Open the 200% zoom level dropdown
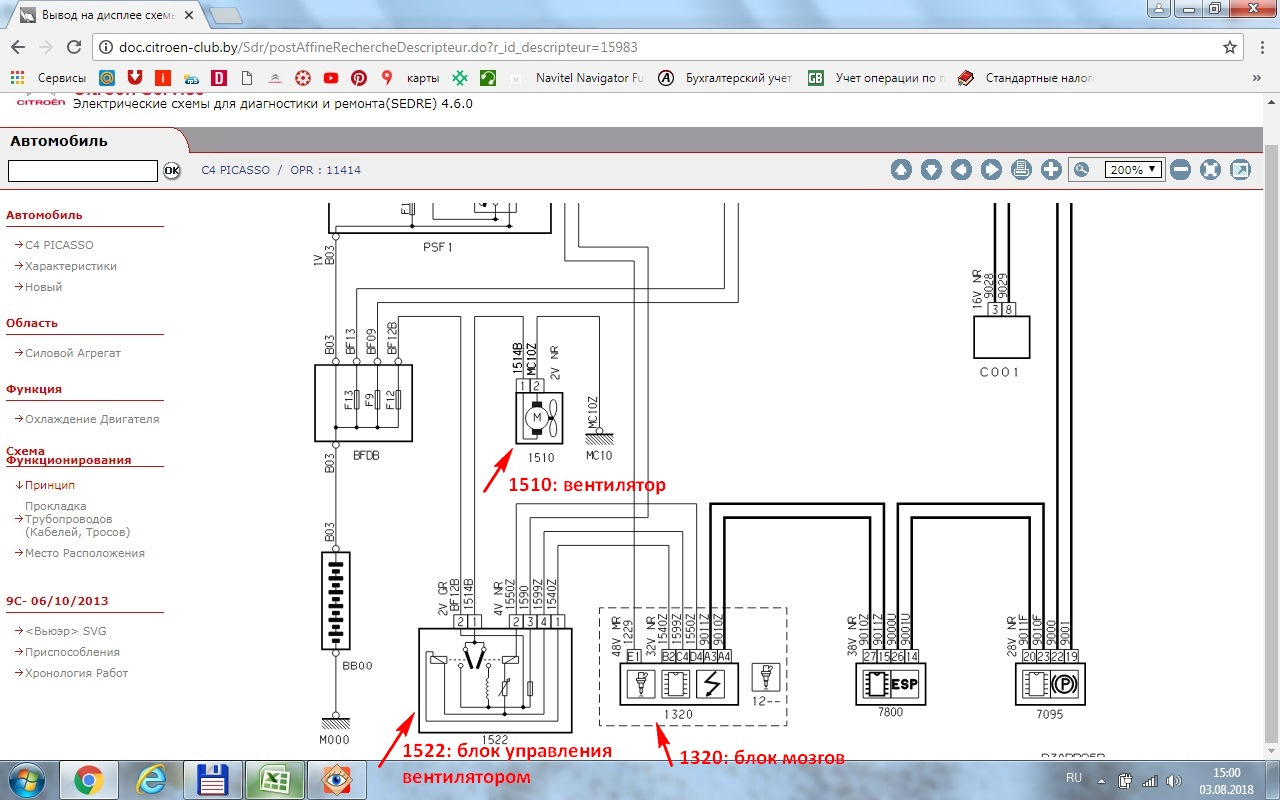This screenshot has height=800, width=1280. 1133,170
